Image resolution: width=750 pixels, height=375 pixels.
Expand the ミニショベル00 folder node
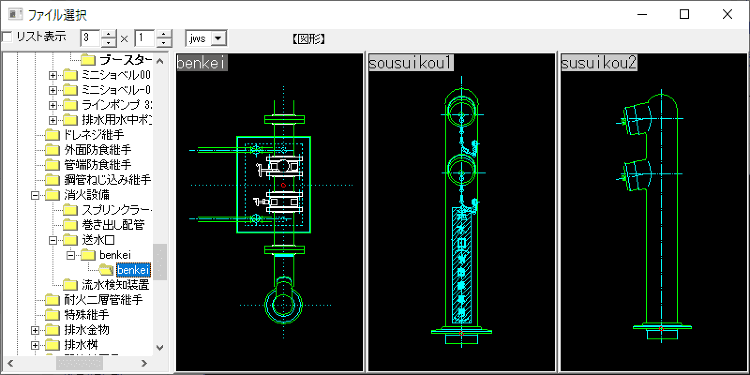click(x=53, y=76)
